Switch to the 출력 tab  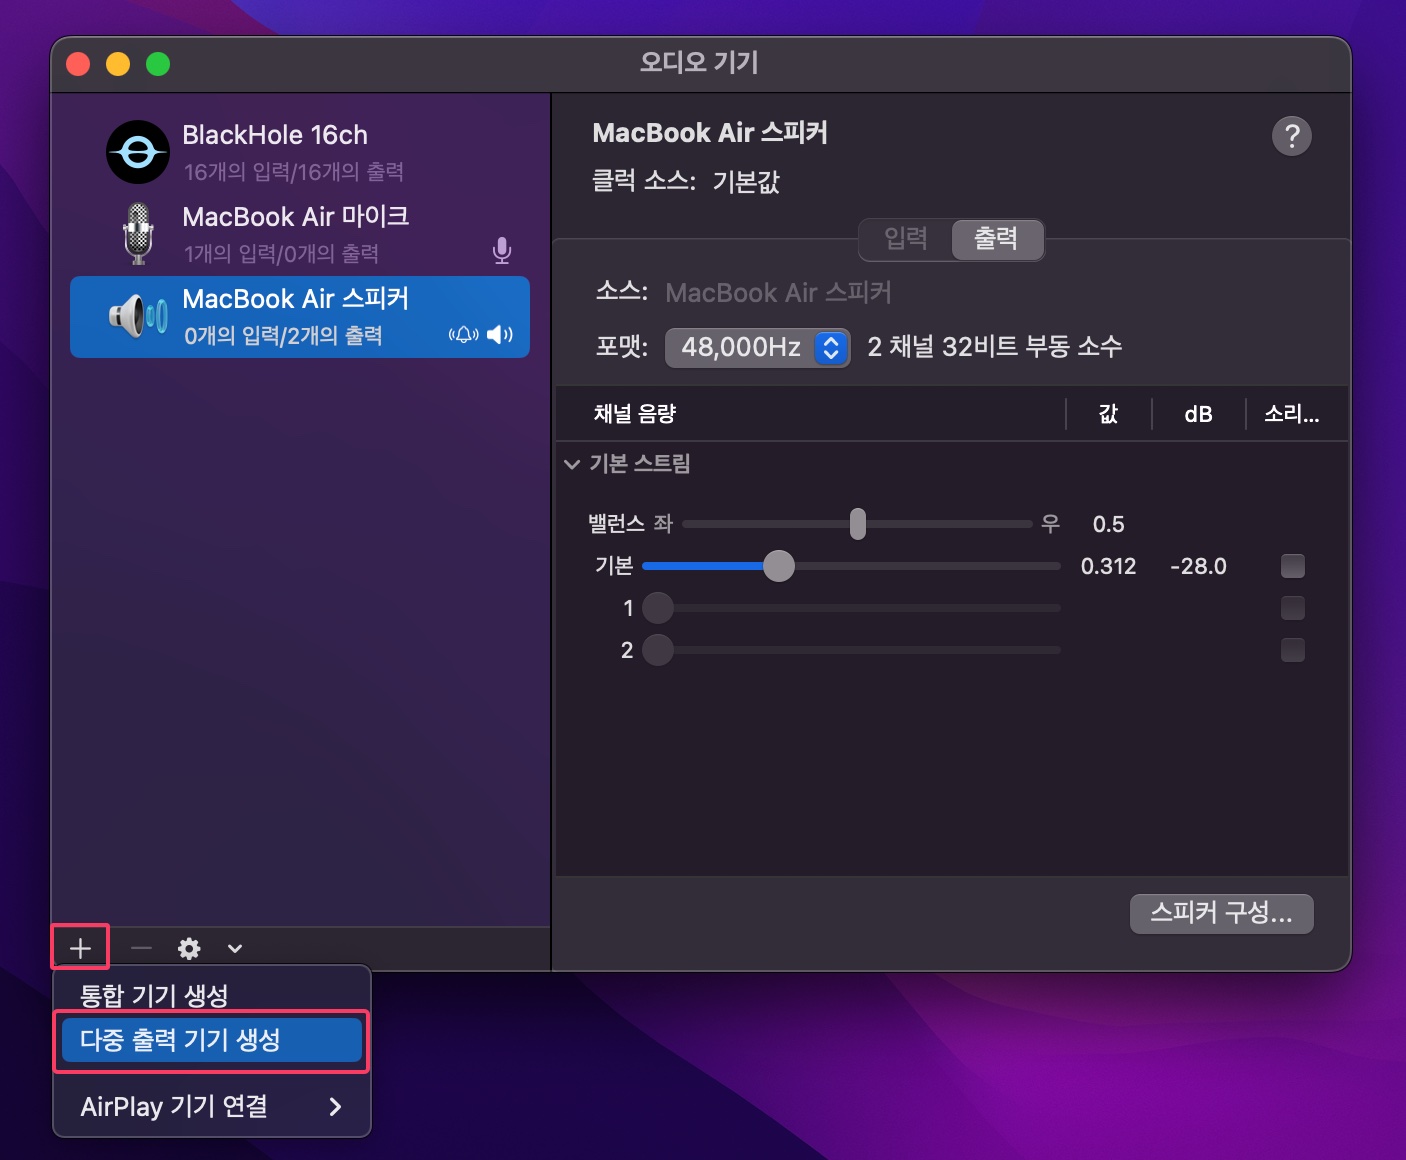tap(997, 239)
